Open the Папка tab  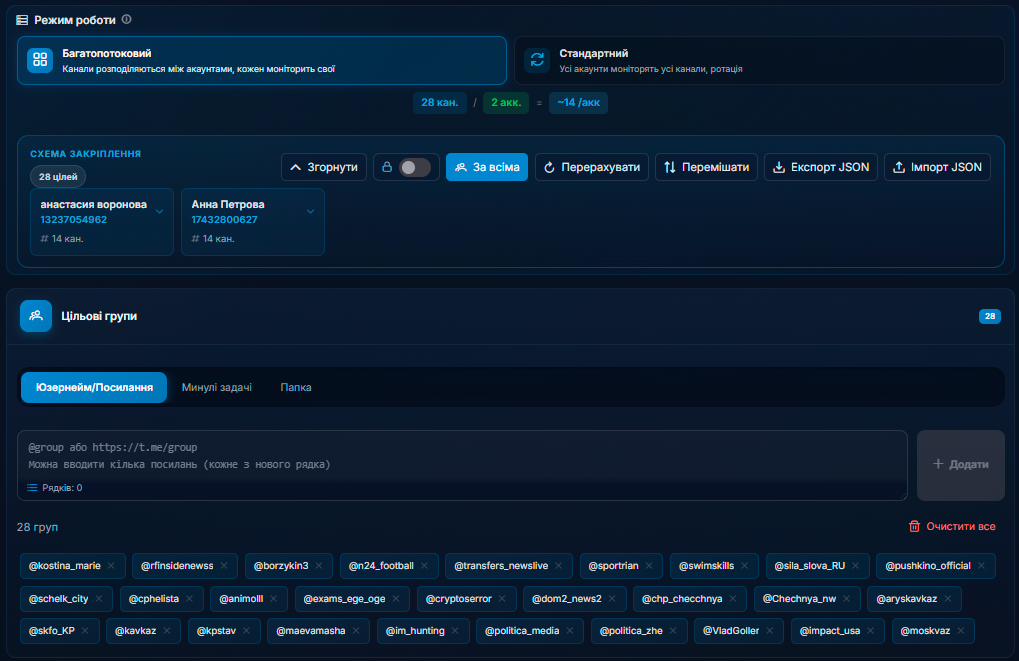pyautogui.click(x=296, y=387)
